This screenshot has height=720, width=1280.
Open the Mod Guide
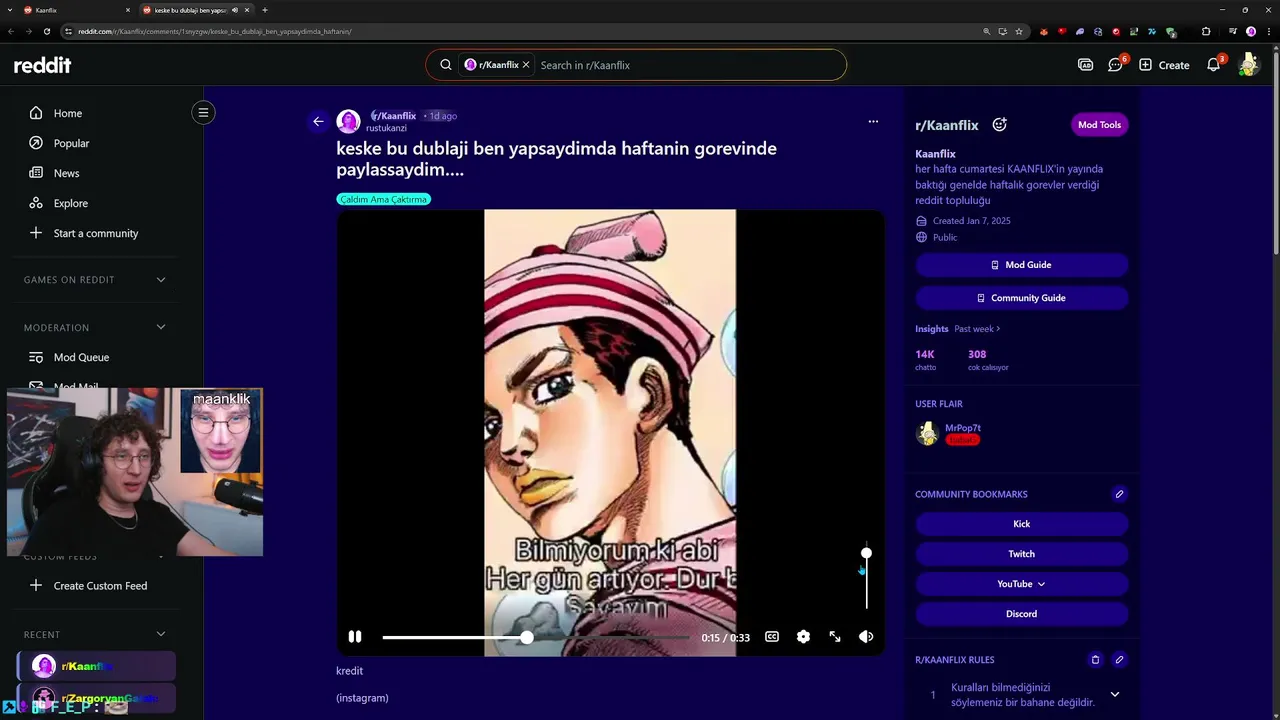(x=1021, y=265)
